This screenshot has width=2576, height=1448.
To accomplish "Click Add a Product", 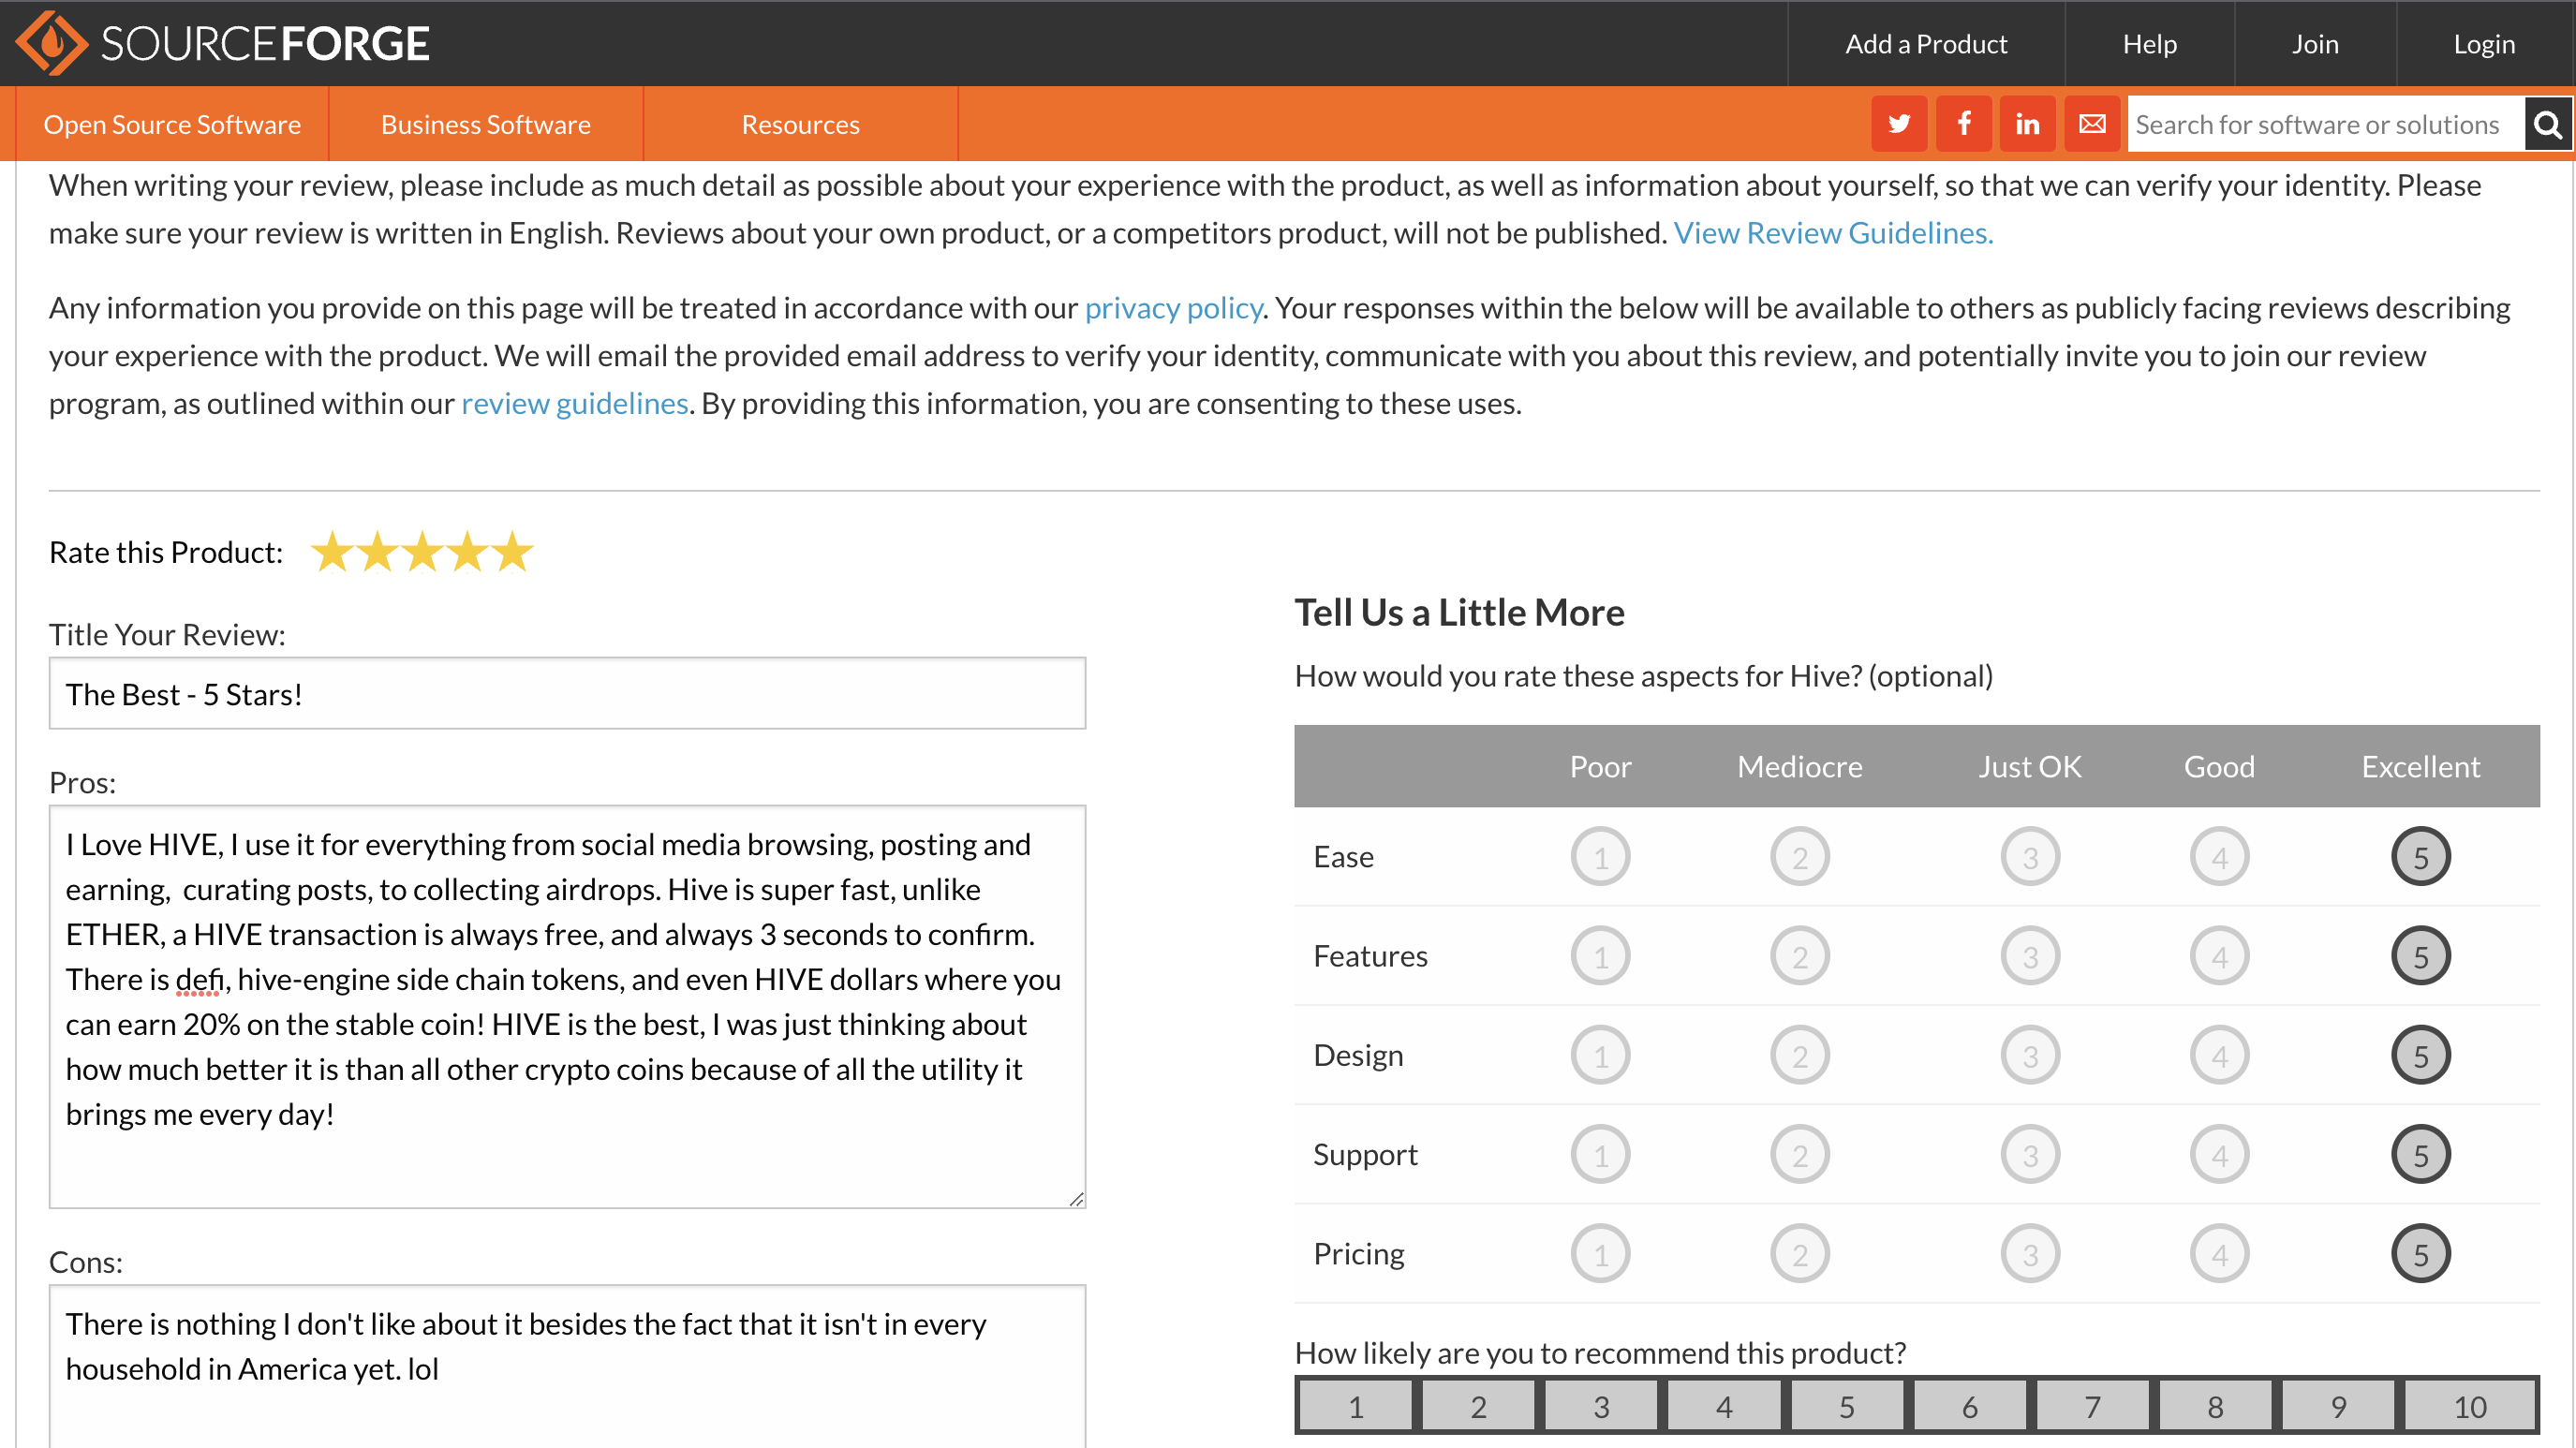I will pos(1926,43).
